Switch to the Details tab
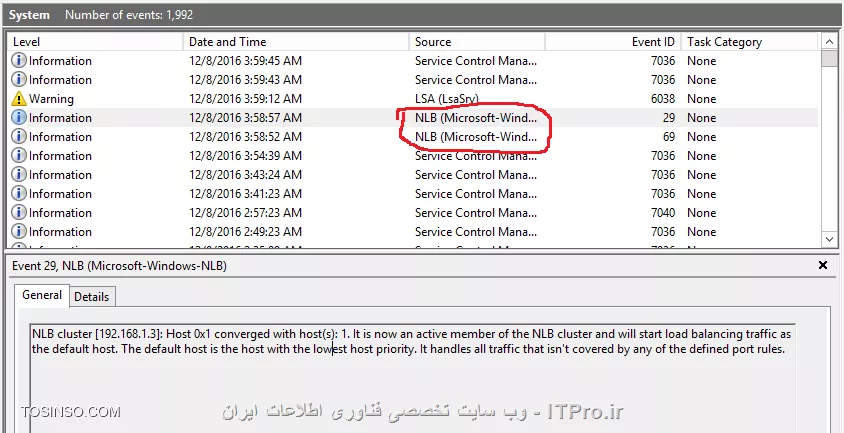This screenshot has height=433, width=844. (92, 297)
